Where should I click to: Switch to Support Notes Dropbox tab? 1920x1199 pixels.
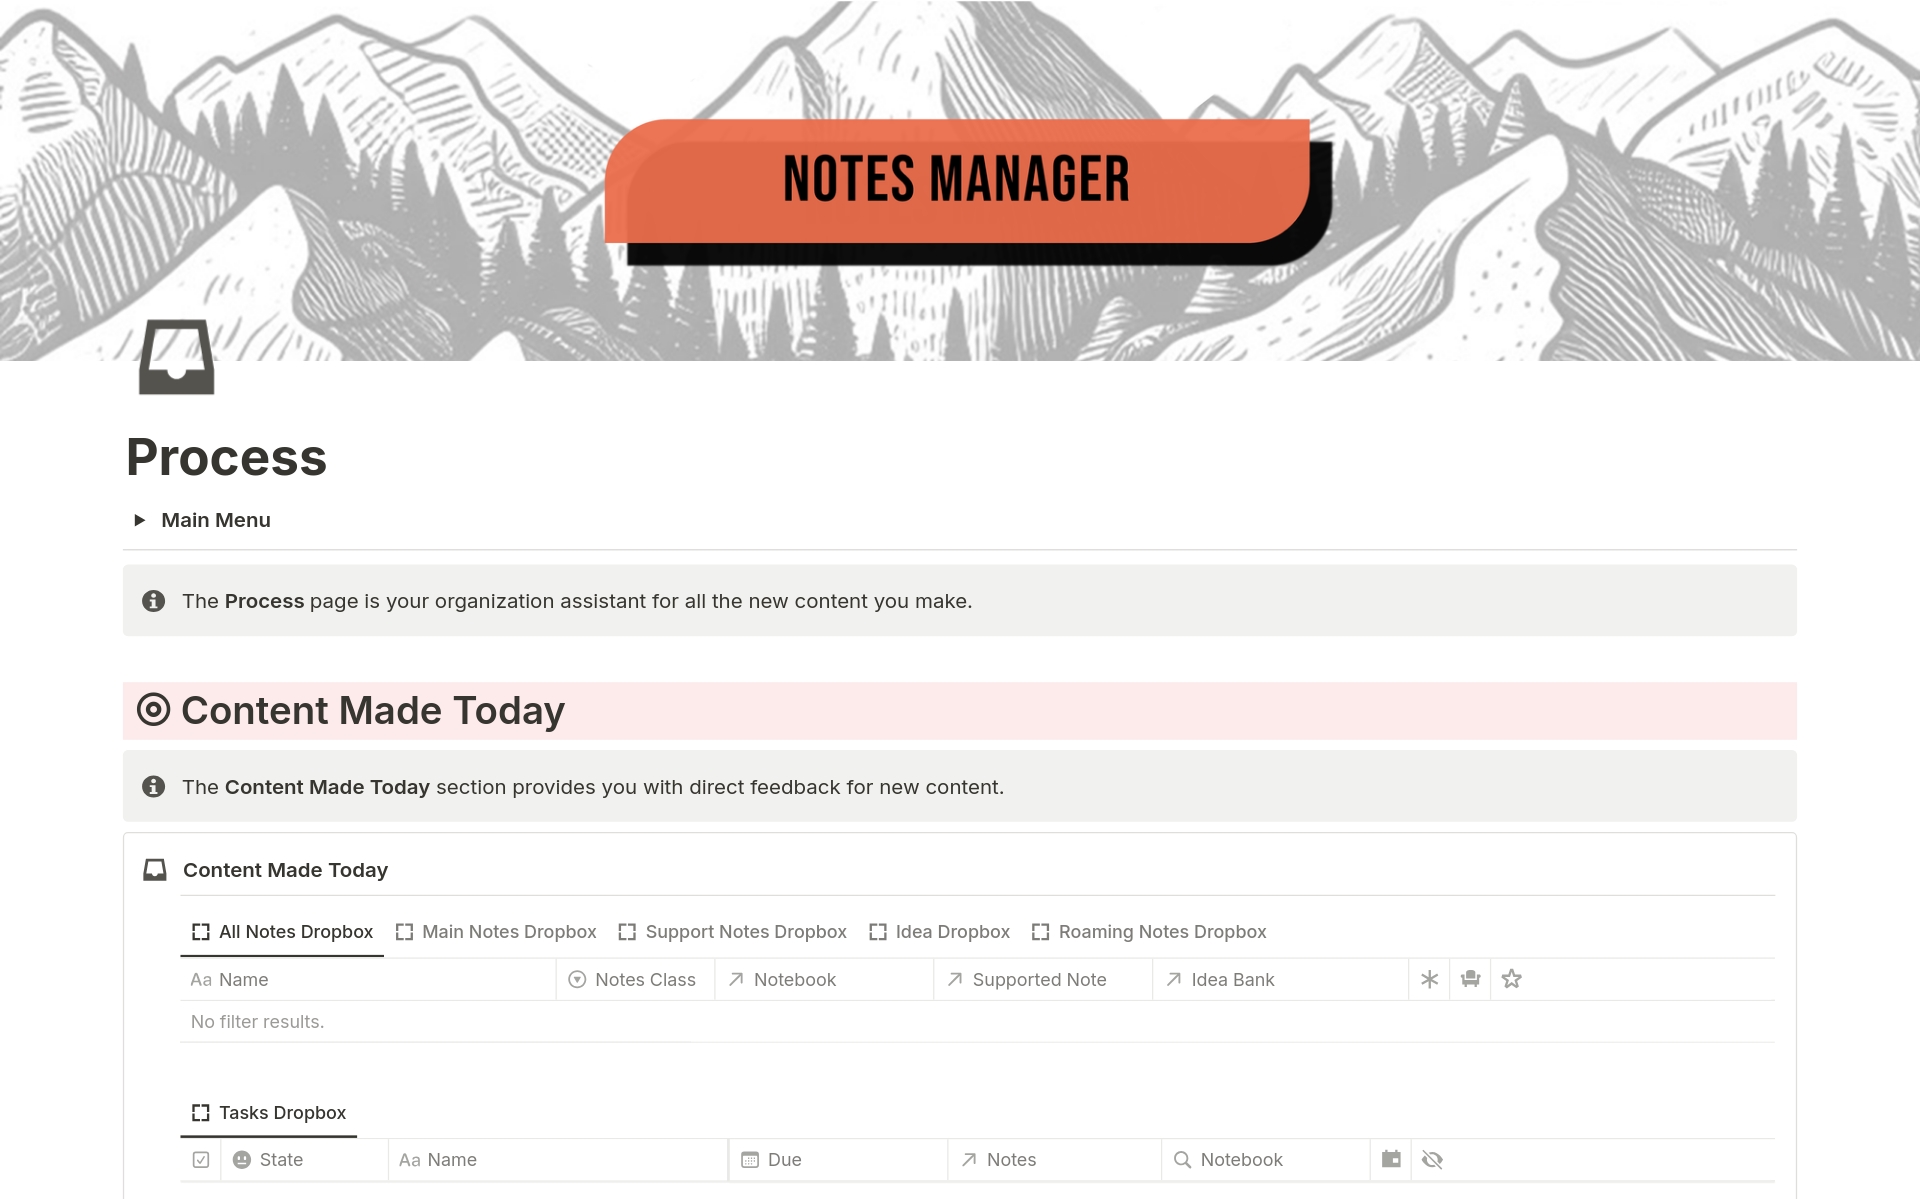(747, 931)
